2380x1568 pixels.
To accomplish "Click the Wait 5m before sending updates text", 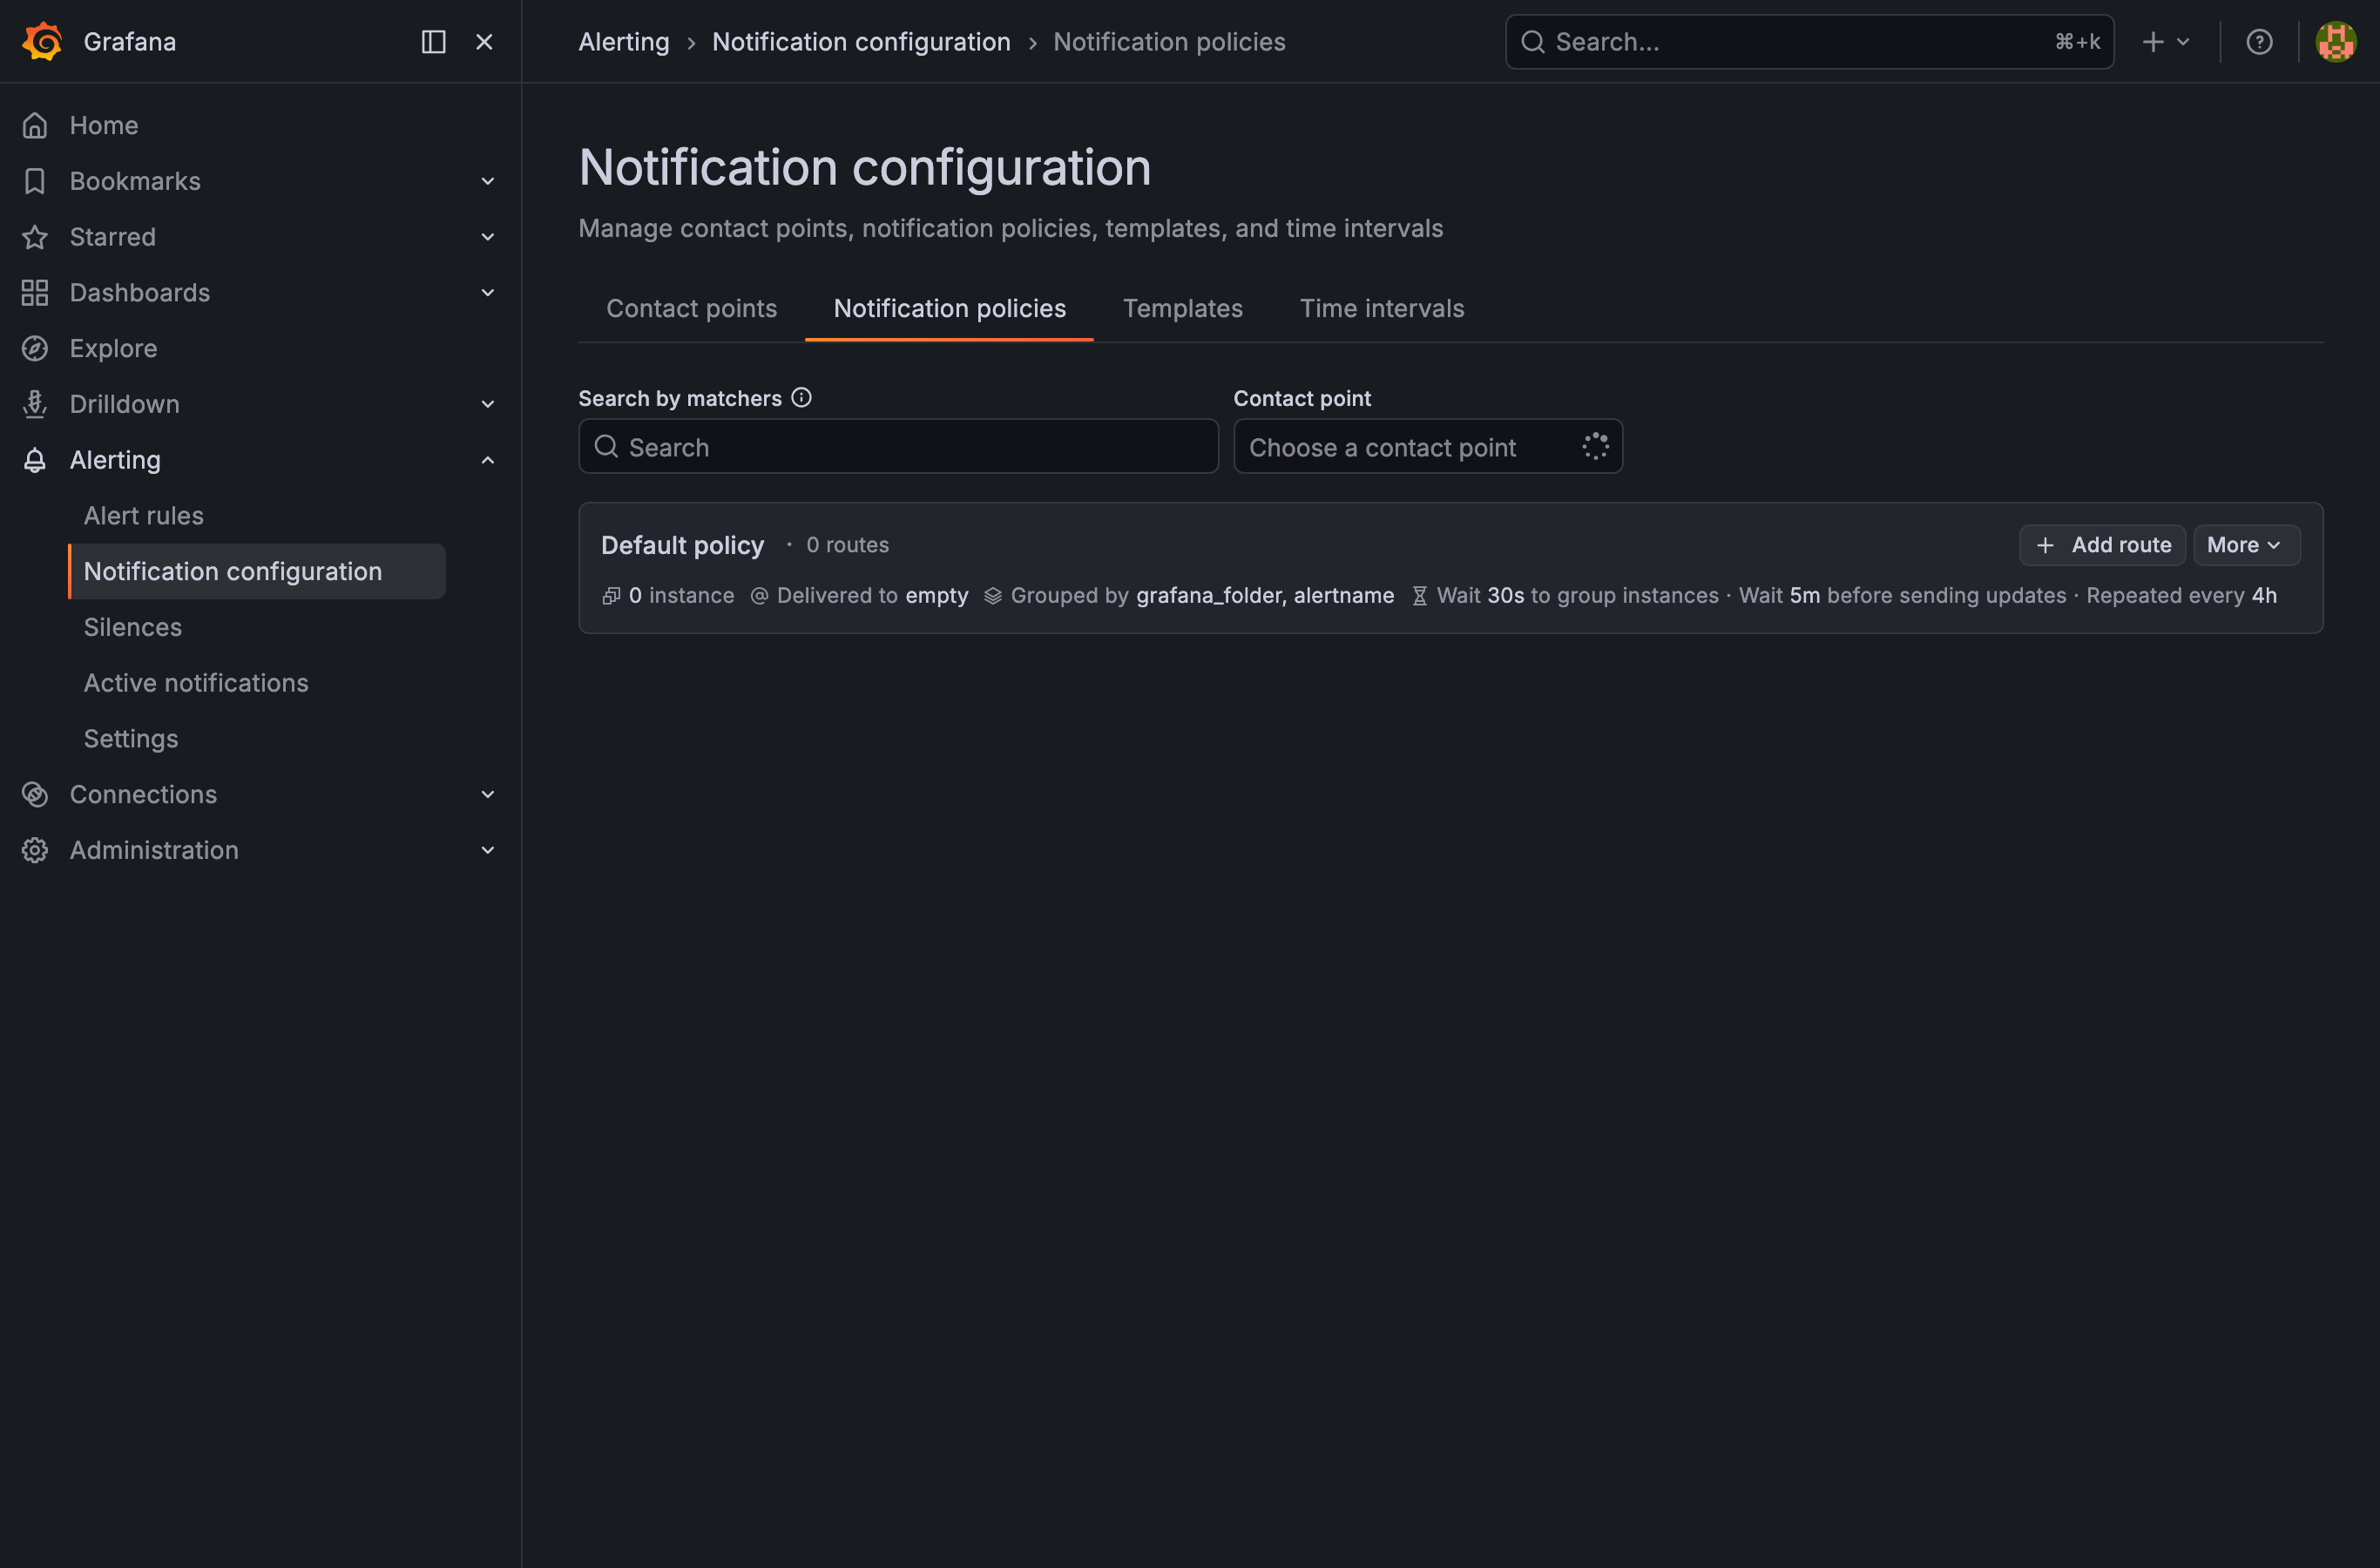I will (x=1902, y=596).
